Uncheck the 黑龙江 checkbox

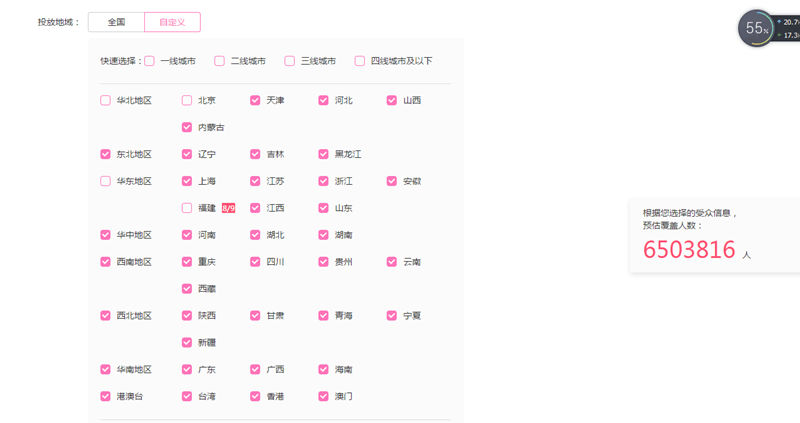click(323, 154)
